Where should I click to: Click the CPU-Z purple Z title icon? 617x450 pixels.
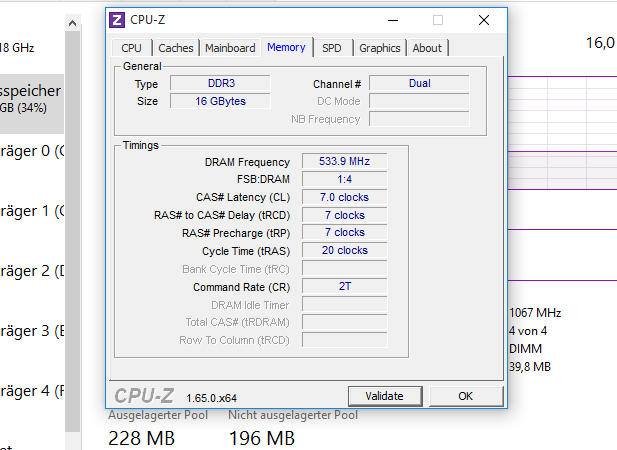pos(117,20)
